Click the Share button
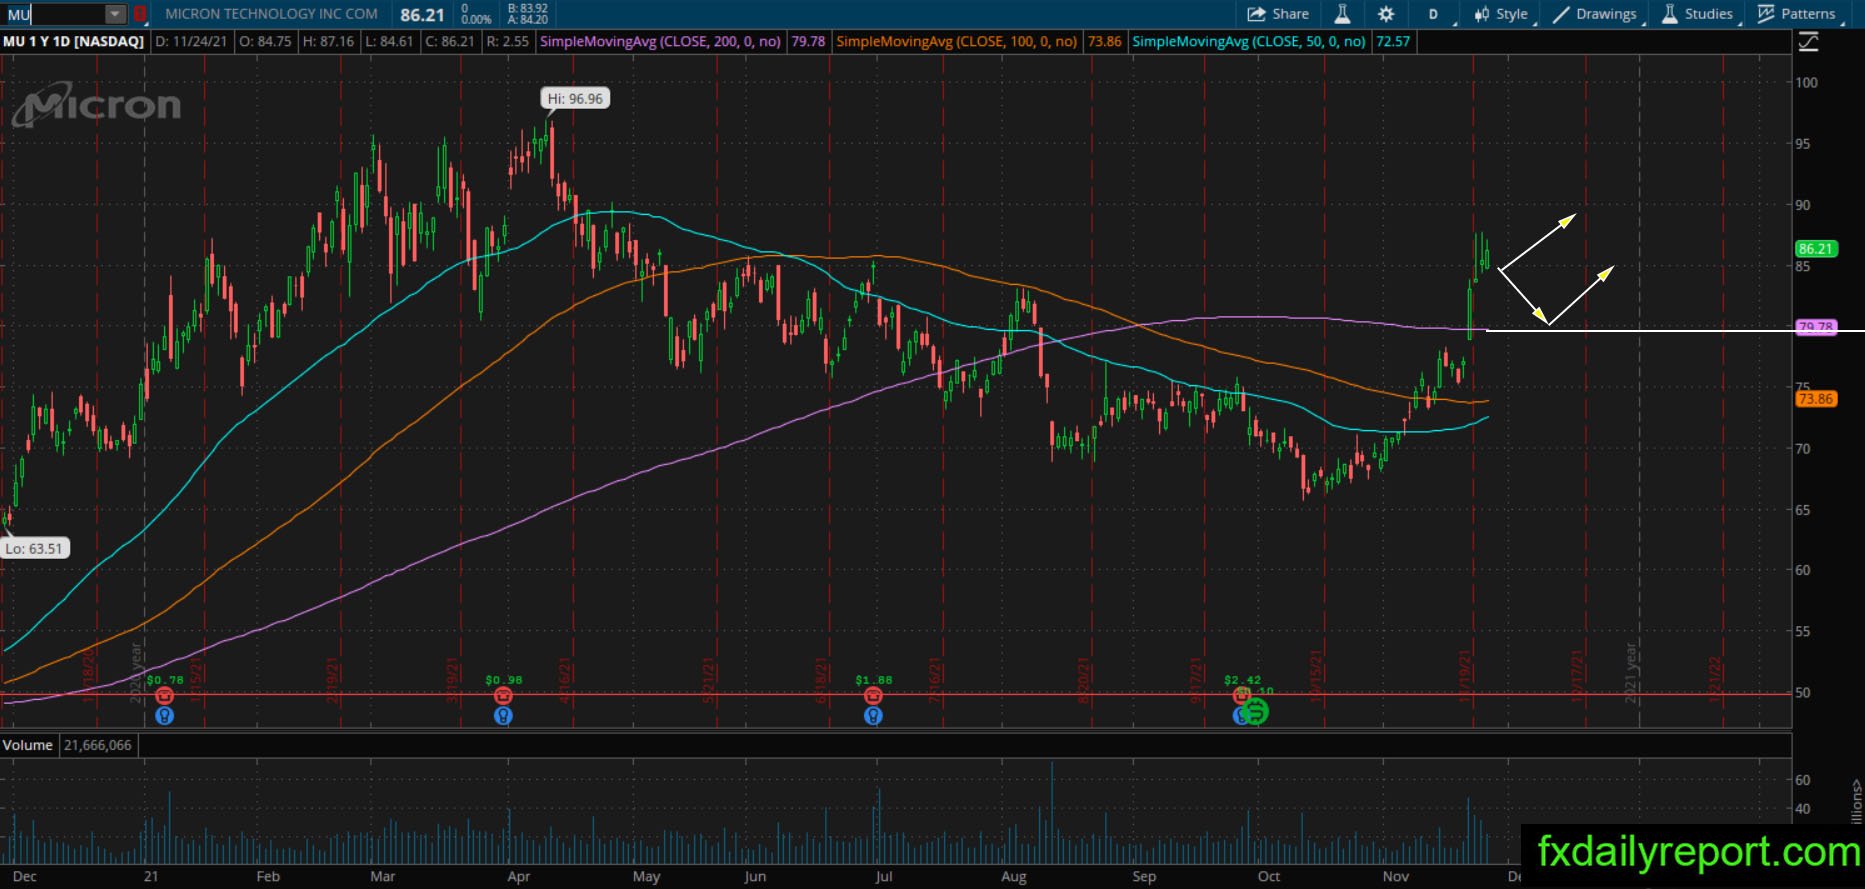This screenshot has width=1865, height=889. (x=1278, y=14)
